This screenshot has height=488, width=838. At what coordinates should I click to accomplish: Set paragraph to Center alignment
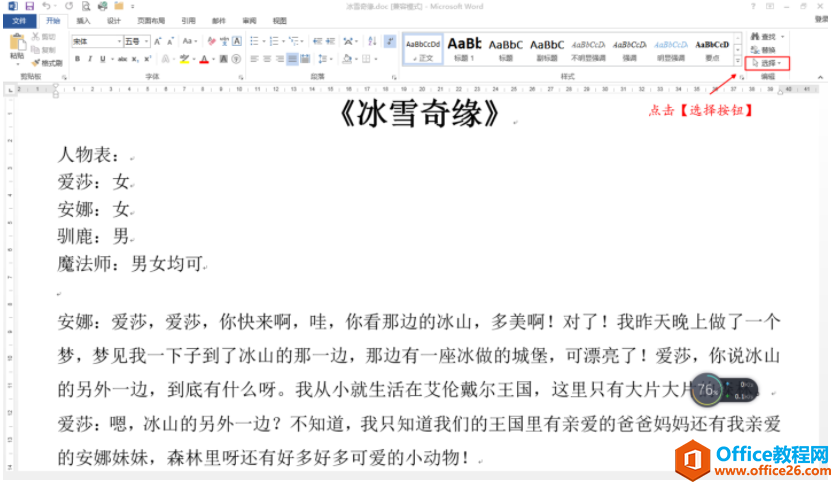(x=267, y=59)
